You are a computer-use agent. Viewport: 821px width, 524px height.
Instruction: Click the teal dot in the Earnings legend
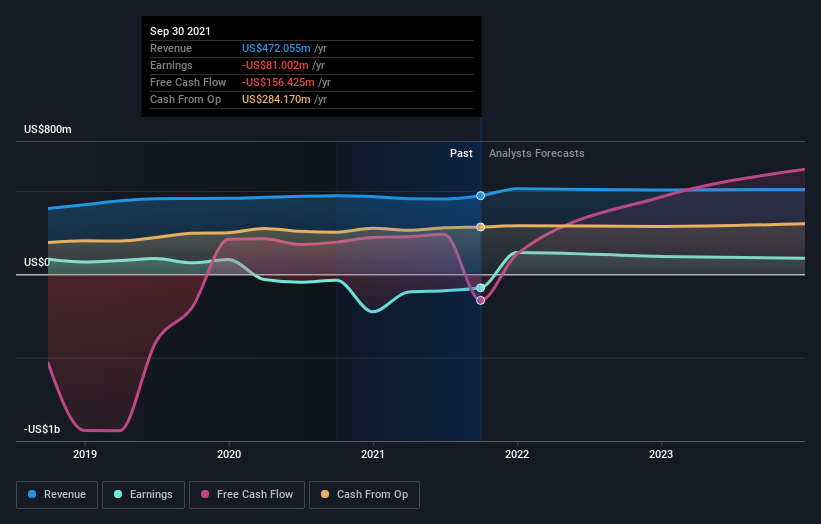click(x=118, y=494)
